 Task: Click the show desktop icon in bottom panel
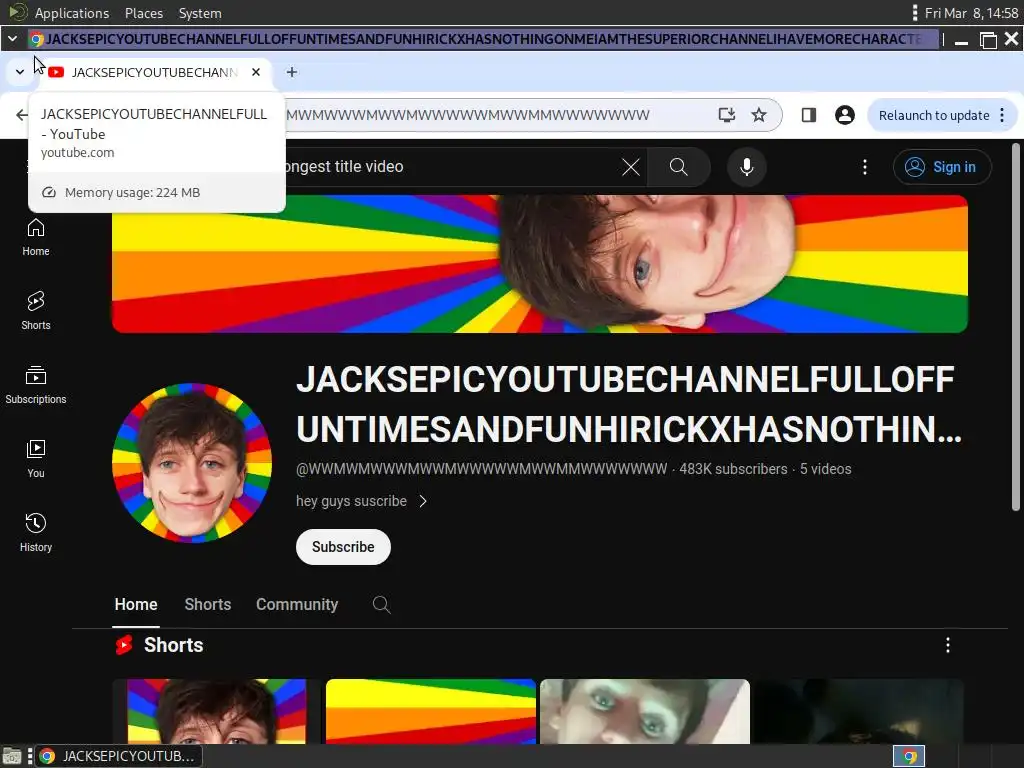12,756
